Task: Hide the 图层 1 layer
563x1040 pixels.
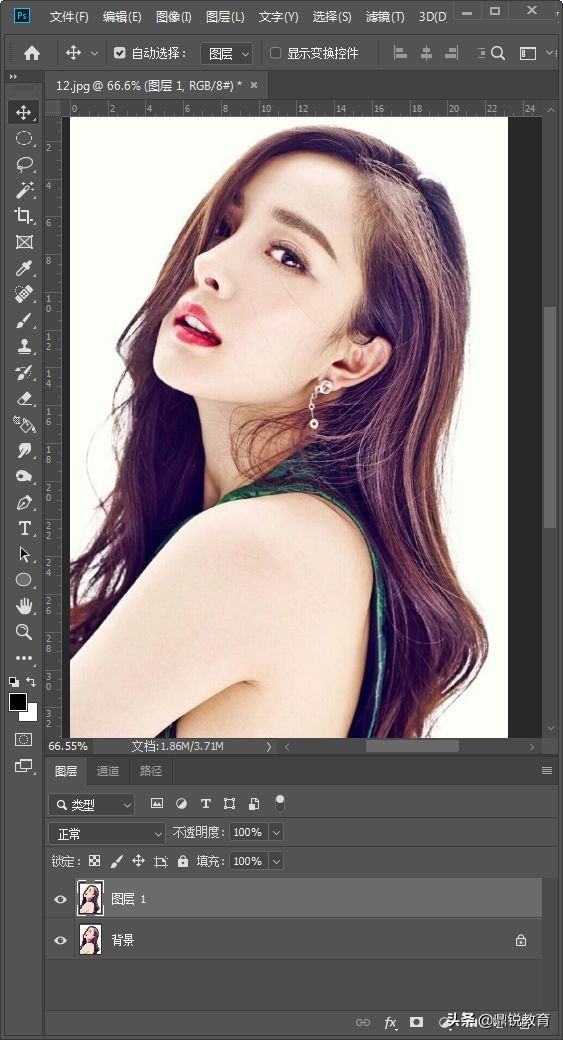Action: pos(60,899)
